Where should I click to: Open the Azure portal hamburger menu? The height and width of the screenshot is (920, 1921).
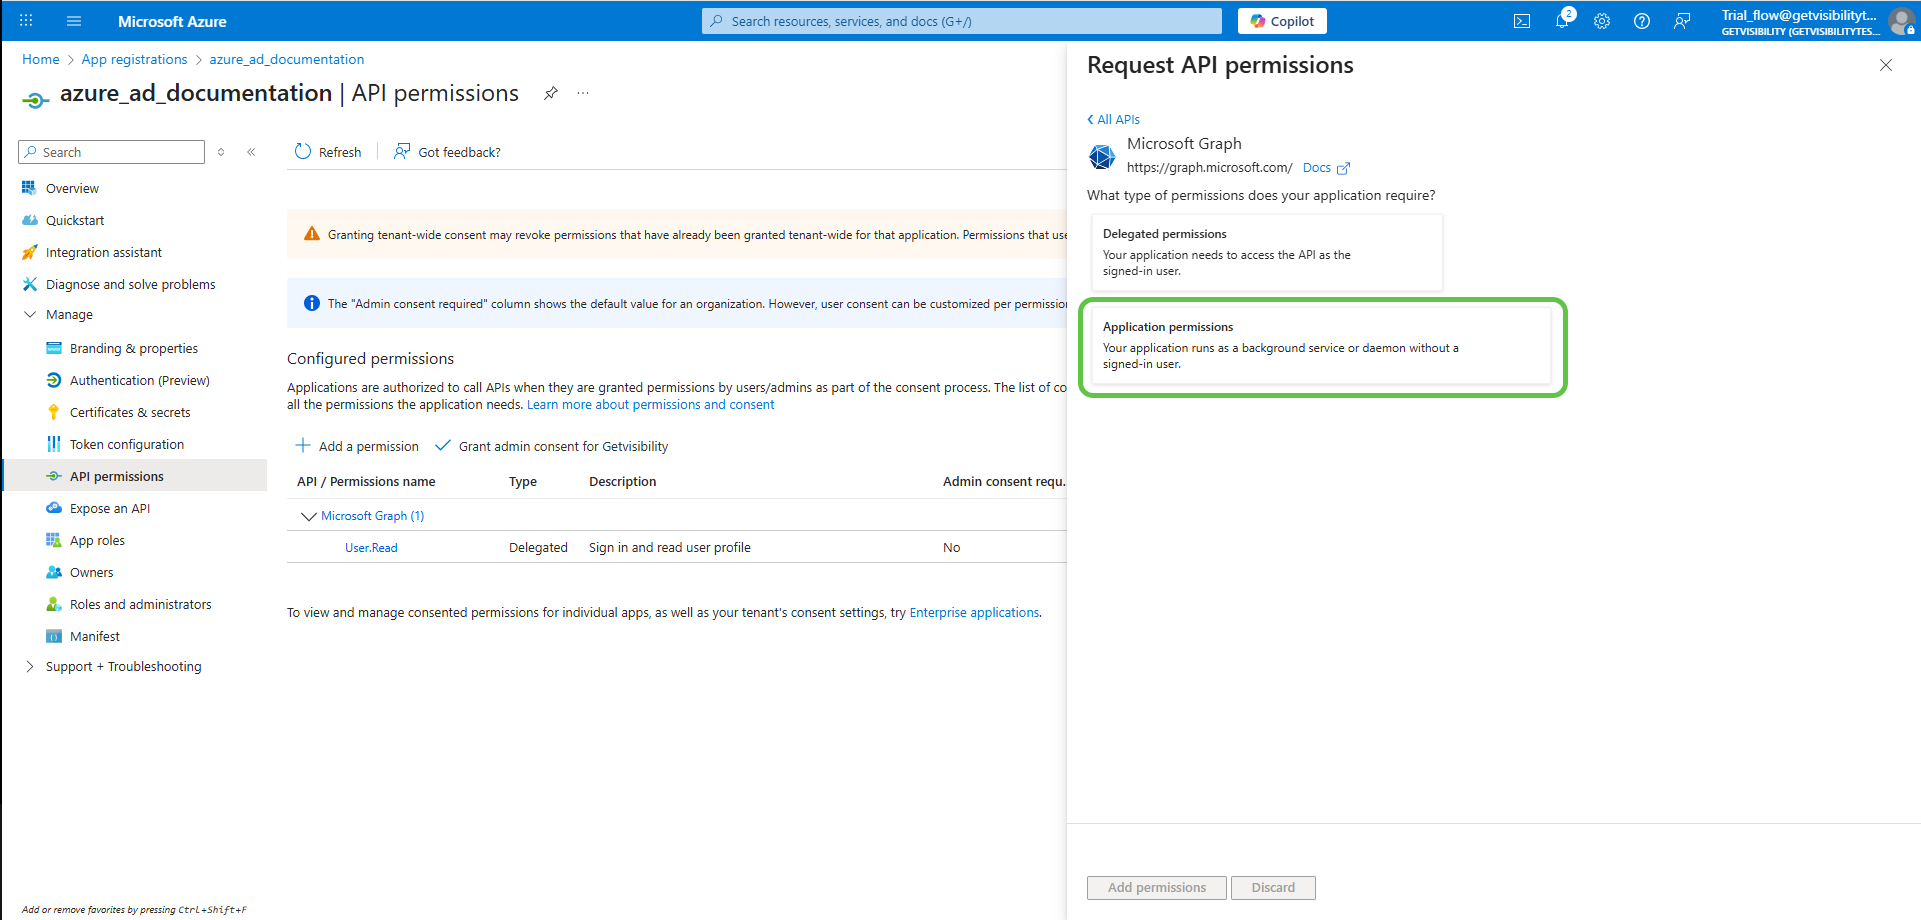click(74, 21)
